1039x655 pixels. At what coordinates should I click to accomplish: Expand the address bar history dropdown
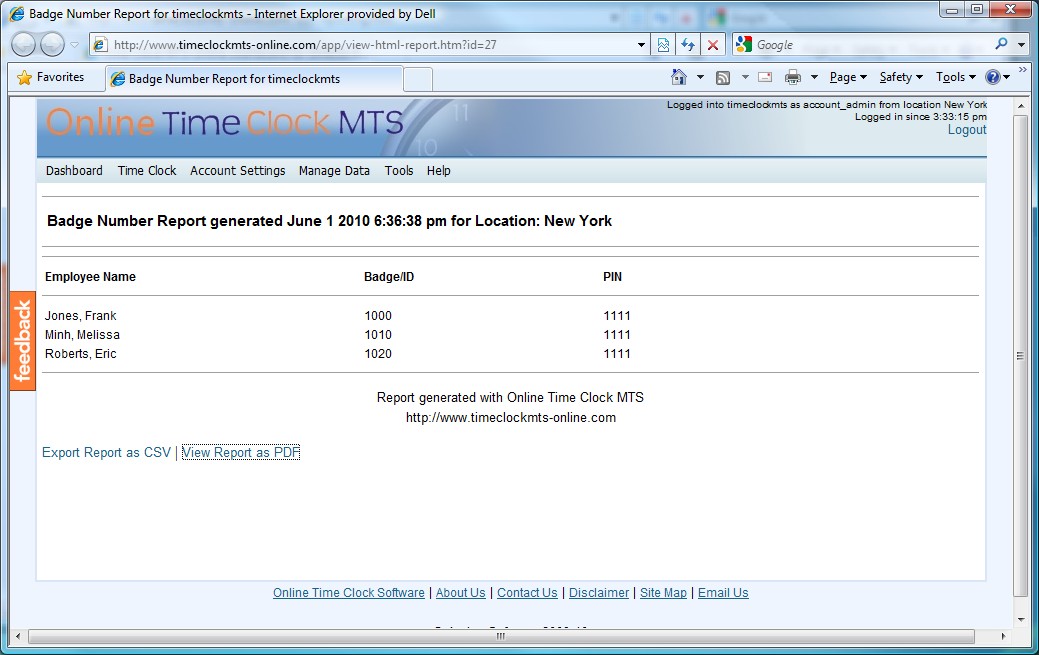click(641, 45)
